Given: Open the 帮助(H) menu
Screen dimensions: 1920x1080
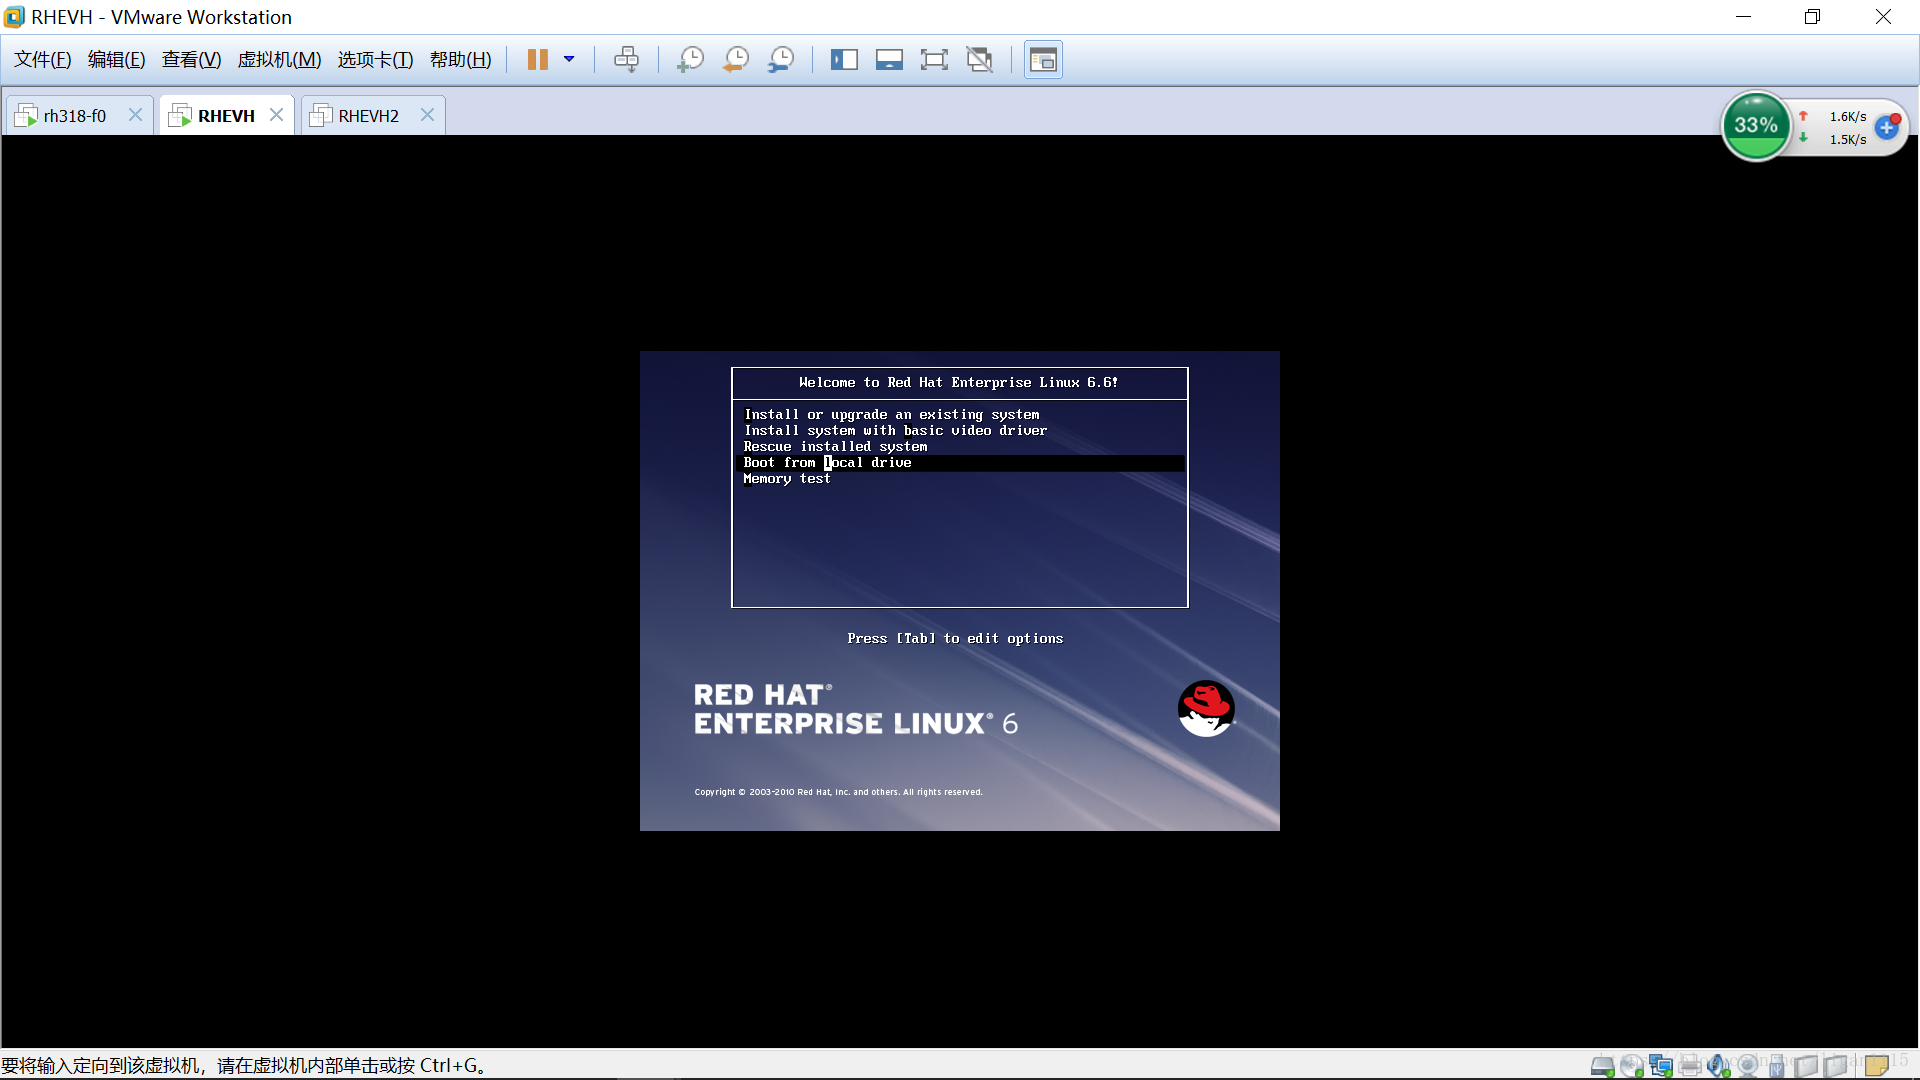Looking at the screenshot, I should (x=461, y=60).
